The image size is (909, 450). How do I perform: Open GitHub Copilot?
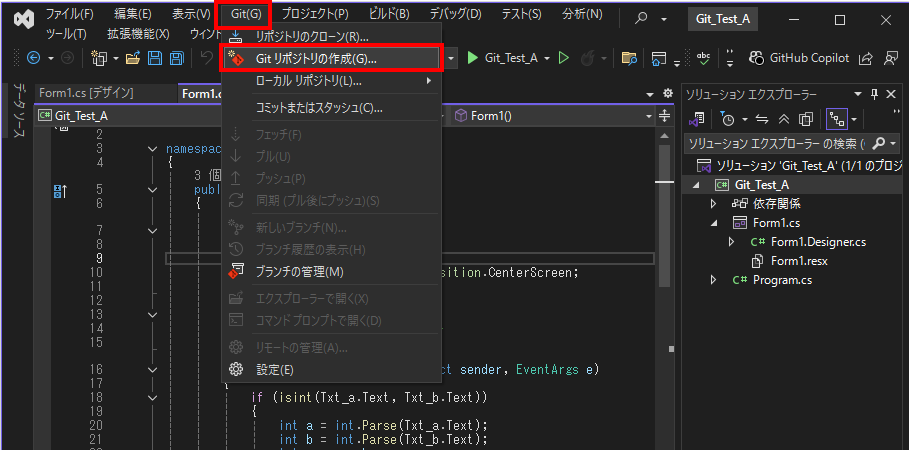click(799, 58)
